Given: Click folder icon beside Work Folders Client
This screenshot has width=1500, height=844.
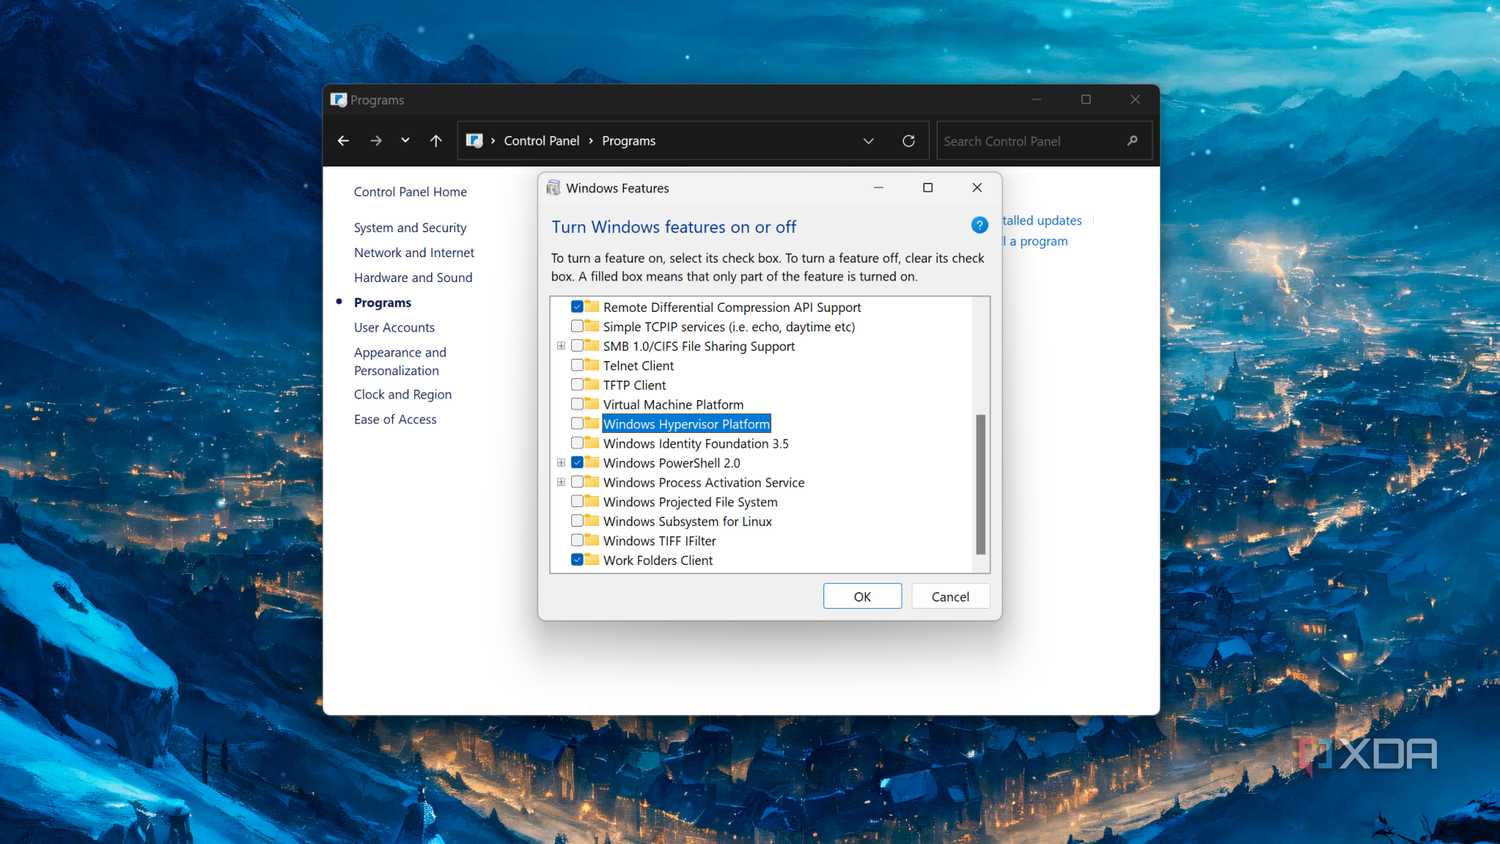Looking at the screenshot, I should click(x=592, y=560).
